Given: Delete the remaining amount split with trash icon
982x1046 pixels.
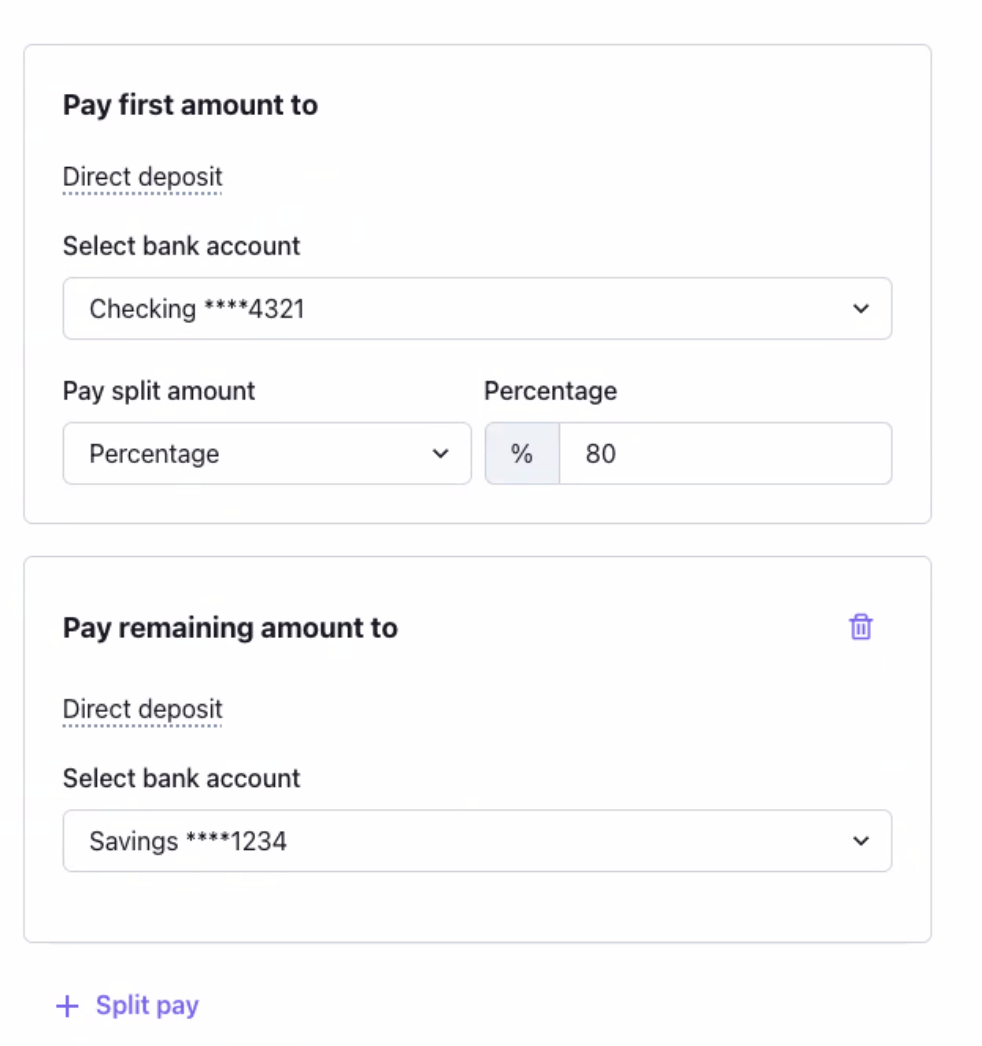Looking at the screenshot, I should pos(861,627).
